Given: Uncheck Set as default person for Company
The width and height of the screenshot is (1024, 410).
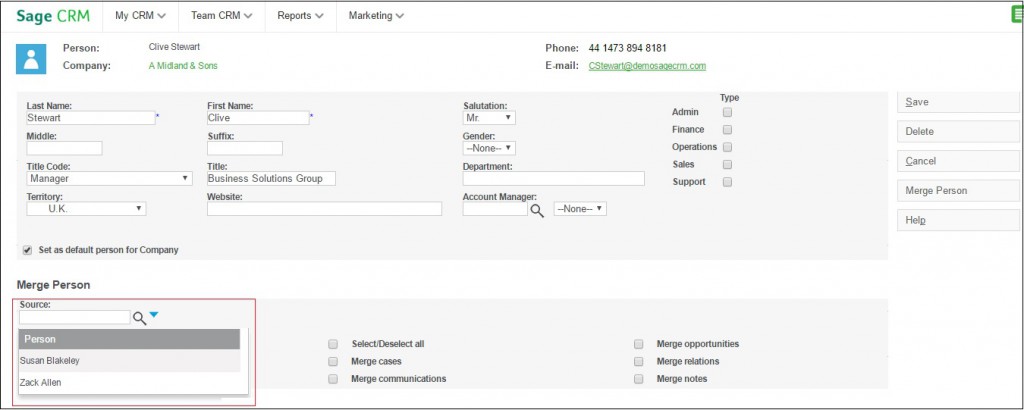Looking at the screenshot, I should (x=27, y=250).
